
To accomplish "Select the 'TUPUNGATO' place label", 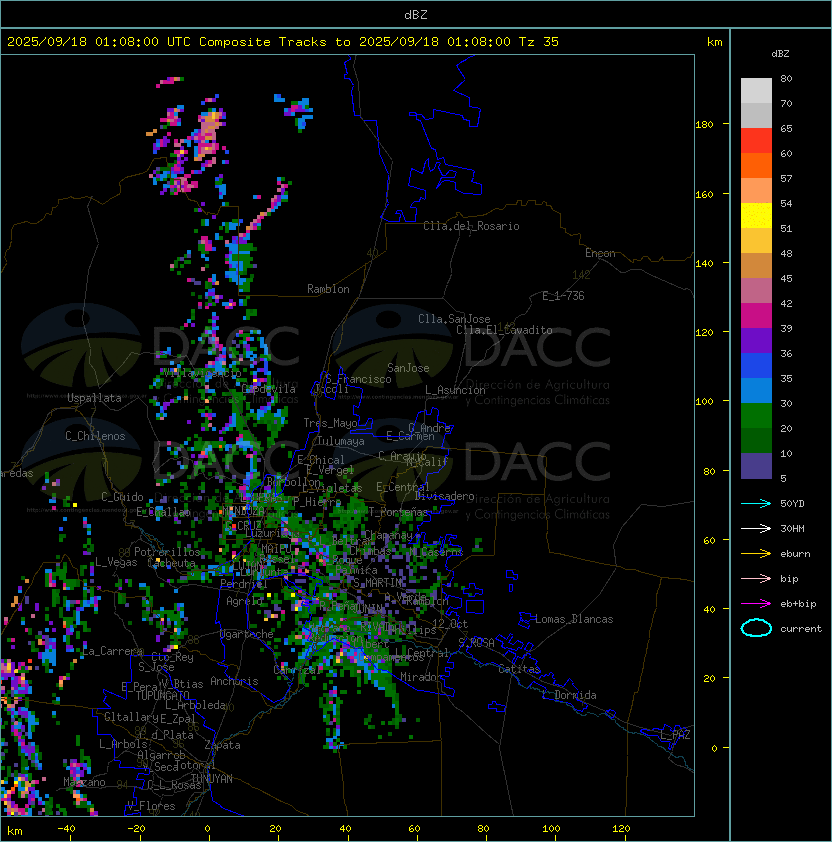I will point(162,695).
